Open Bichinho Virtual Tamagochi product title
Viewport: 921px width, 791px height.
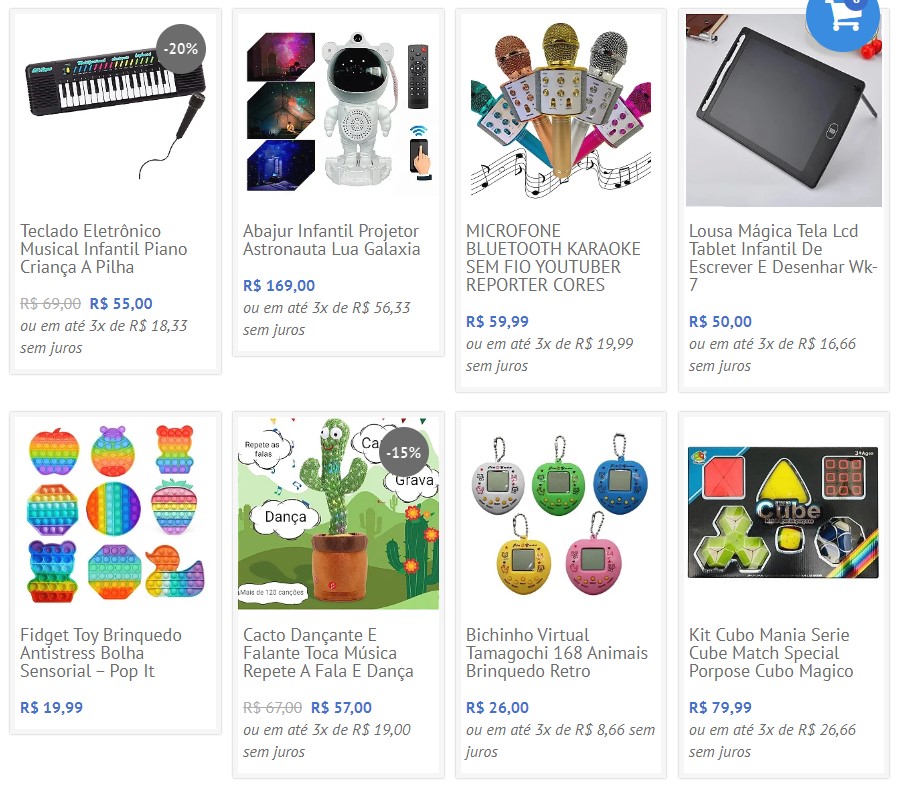coord(557,653)
